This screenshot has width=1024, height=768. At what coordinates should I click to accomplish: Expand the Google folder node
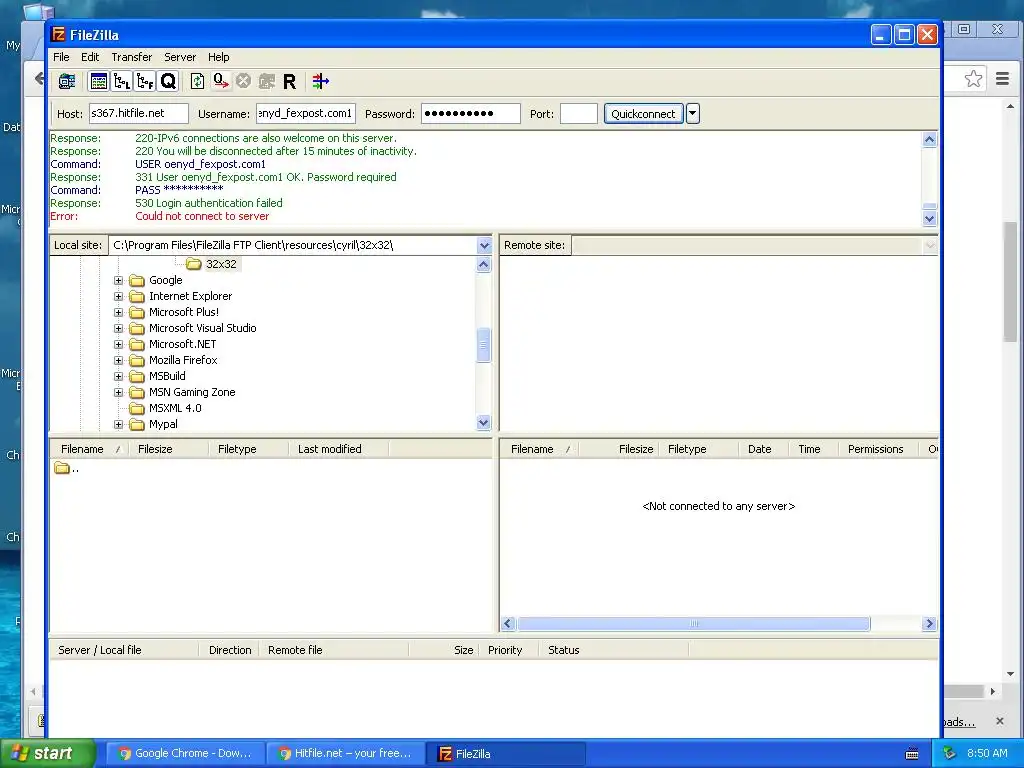(x=118, y=280)
